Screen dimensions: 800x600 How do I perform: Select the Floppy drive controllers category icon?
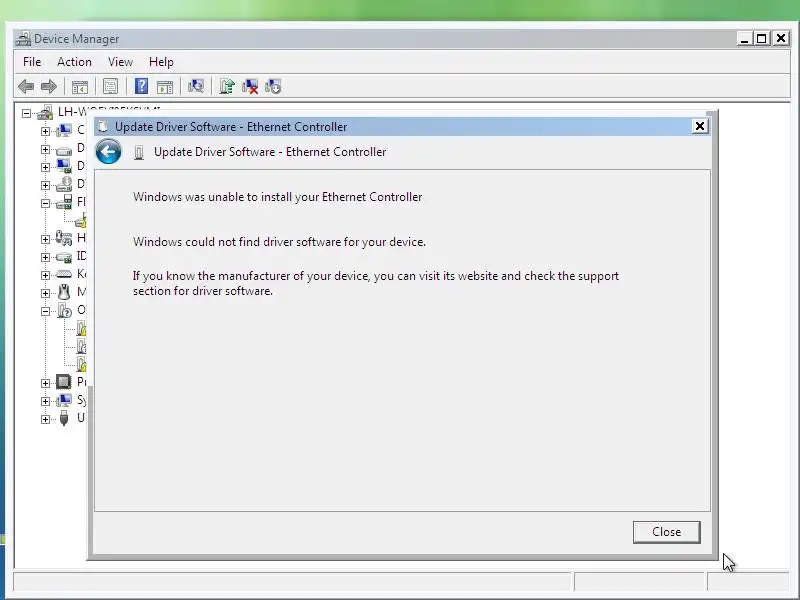point(64,202)
